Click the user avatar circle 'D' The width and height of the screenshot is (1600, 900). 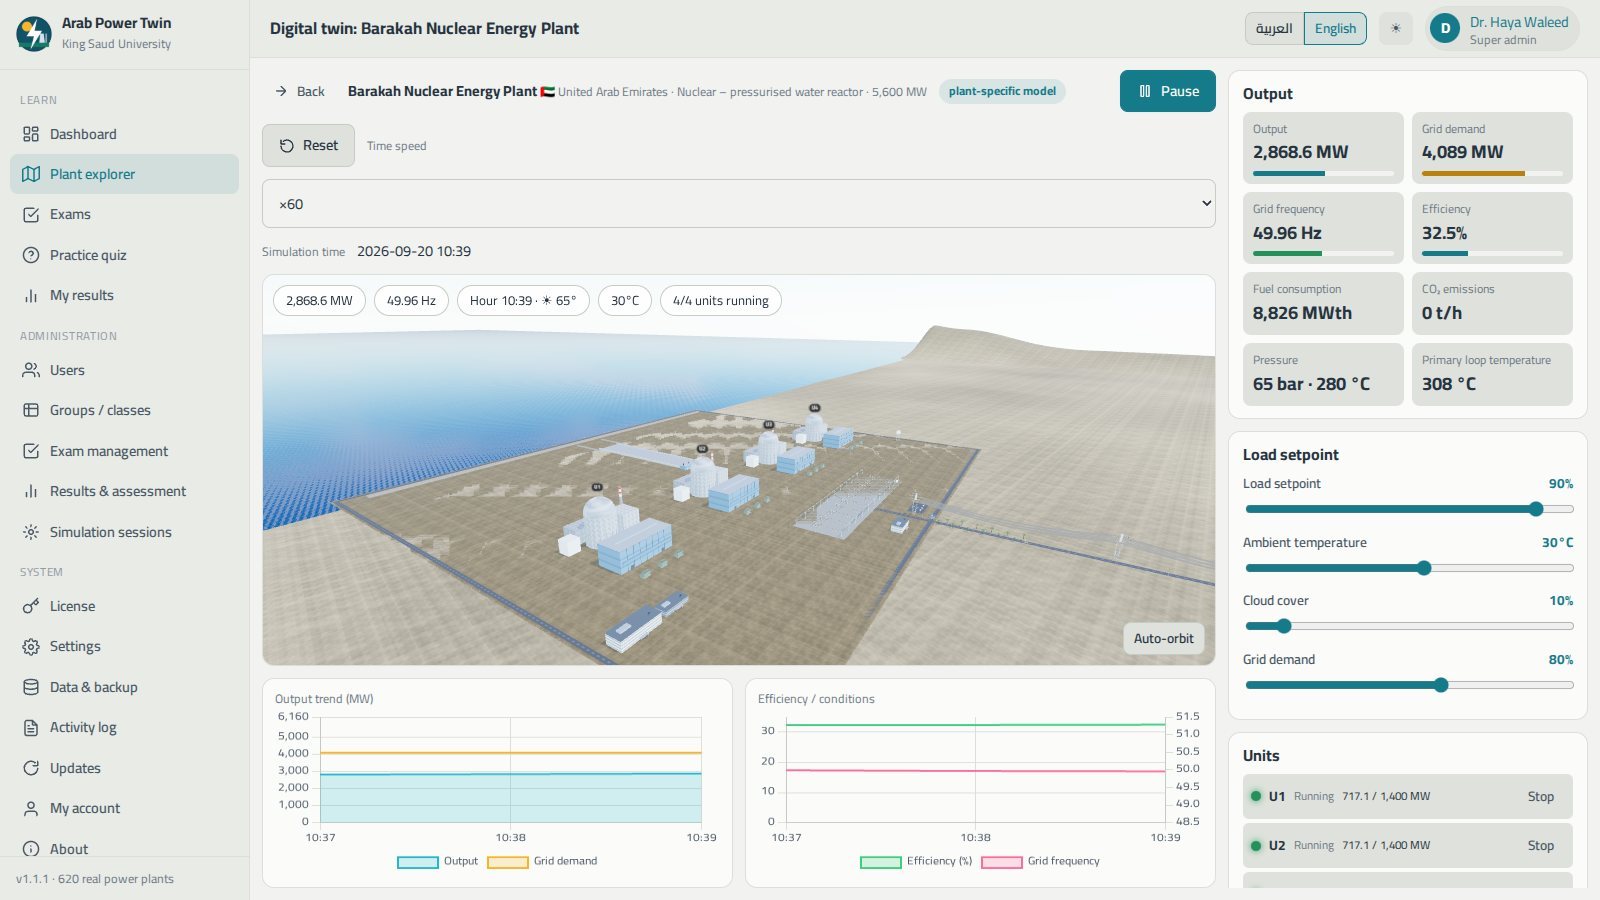pyautogui.click(x=1445, y=29)
